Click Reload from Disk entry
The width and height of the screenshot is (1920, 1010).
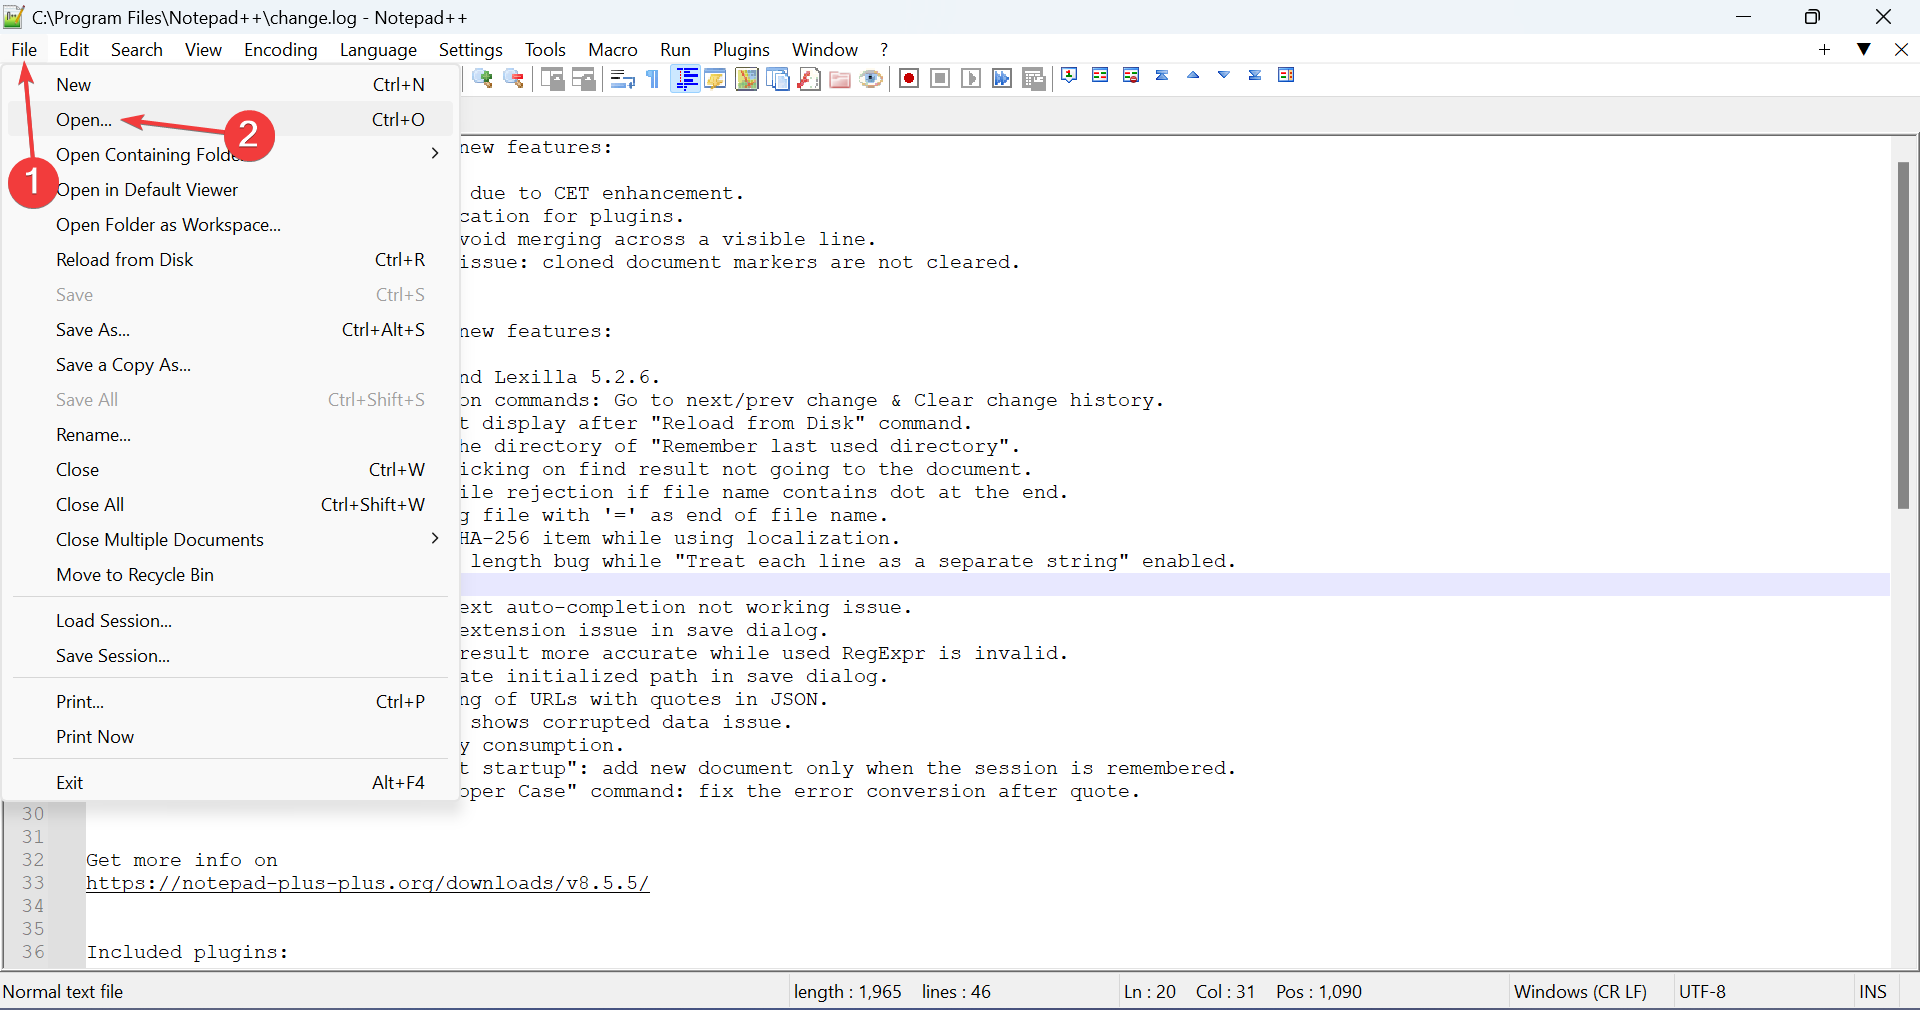[x=230, y=260]
